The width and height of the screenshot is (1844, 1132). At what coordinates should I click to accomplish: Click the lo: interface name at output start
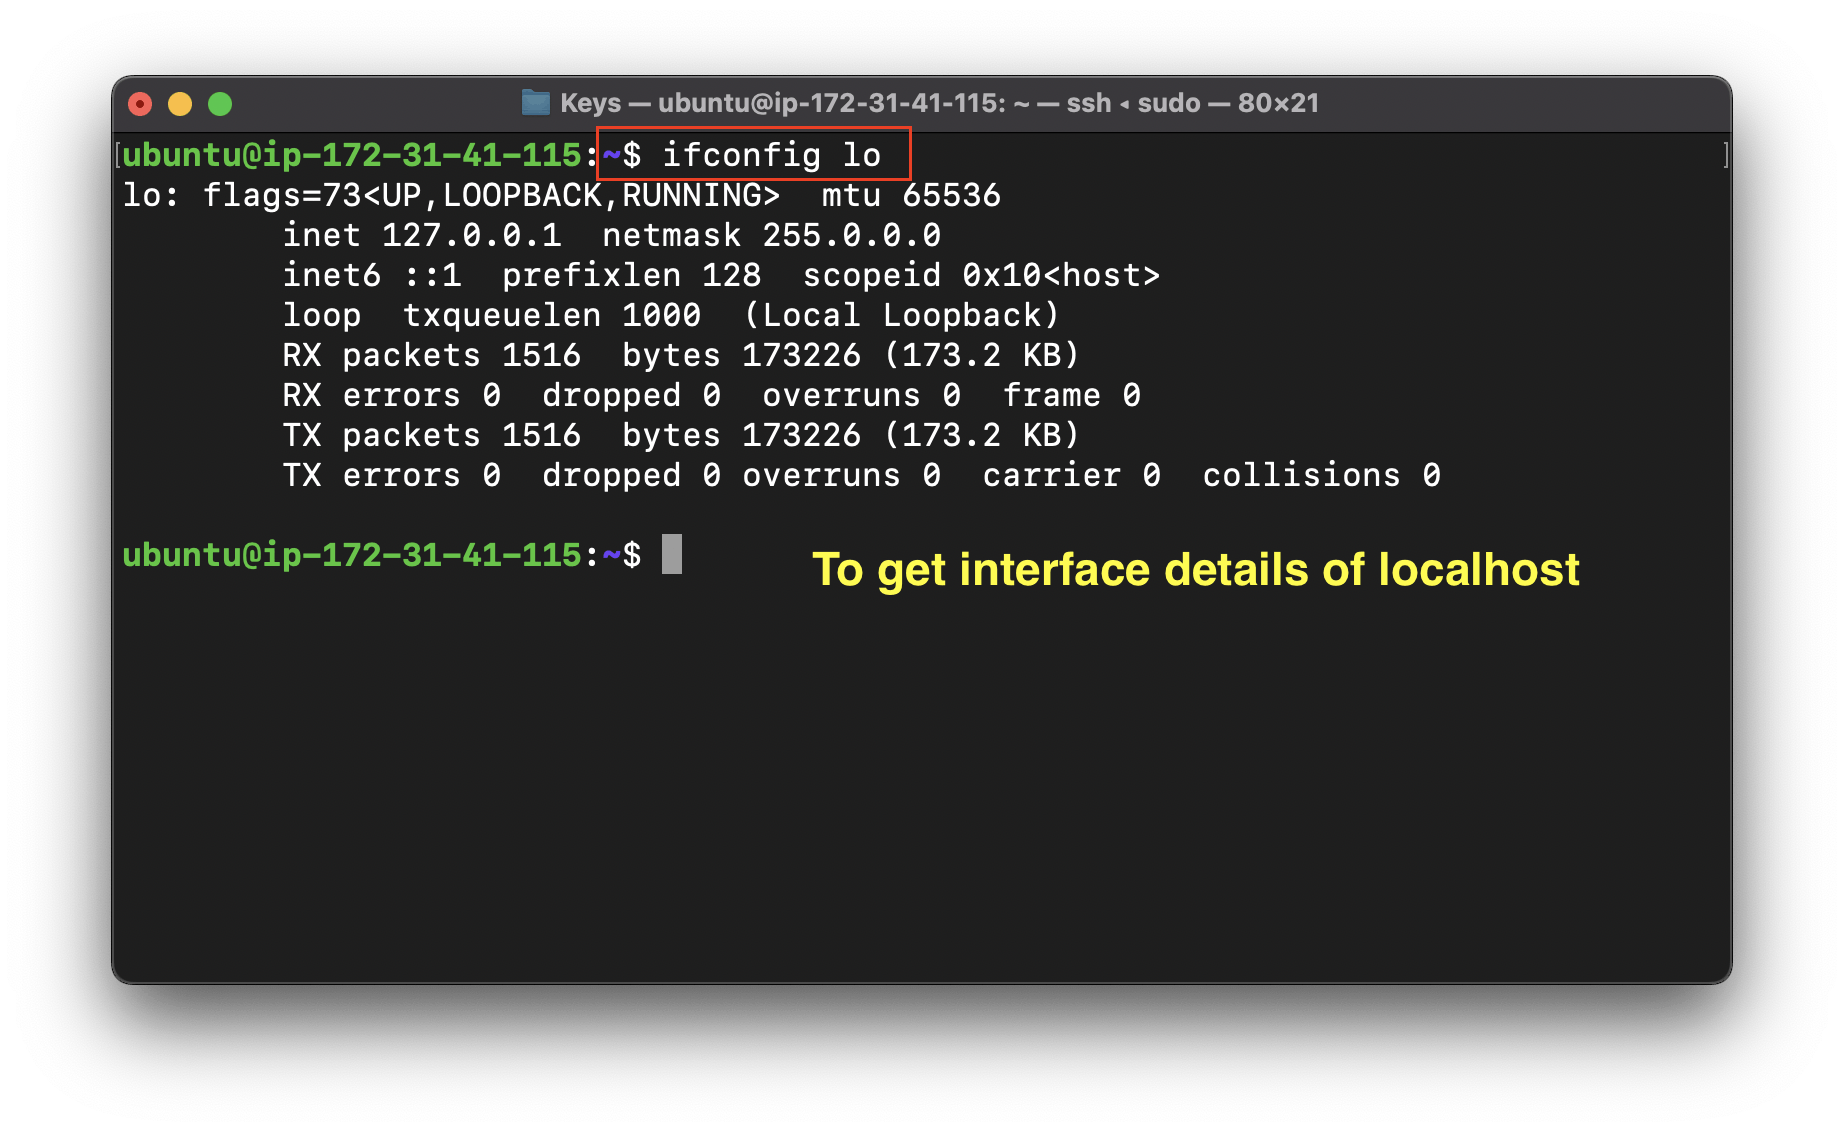pos(151,195)
